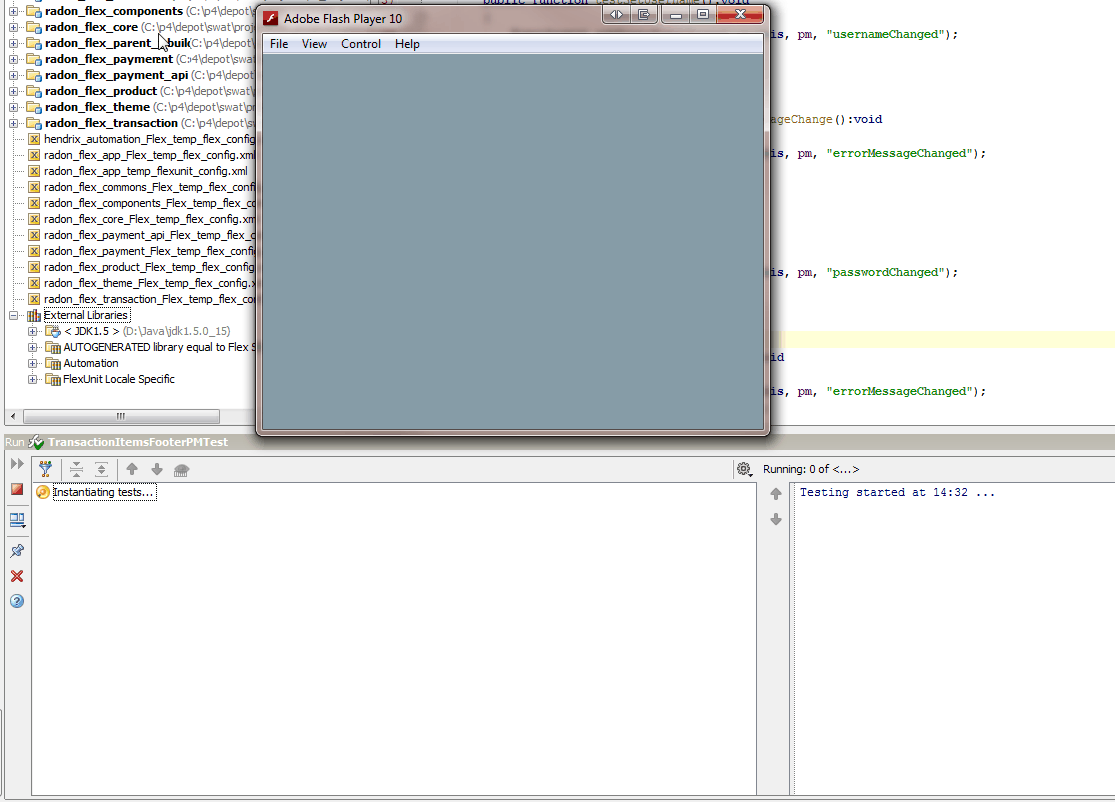Open test runner help via question mark icon
1115x802 pixels.
pos(16,601)
